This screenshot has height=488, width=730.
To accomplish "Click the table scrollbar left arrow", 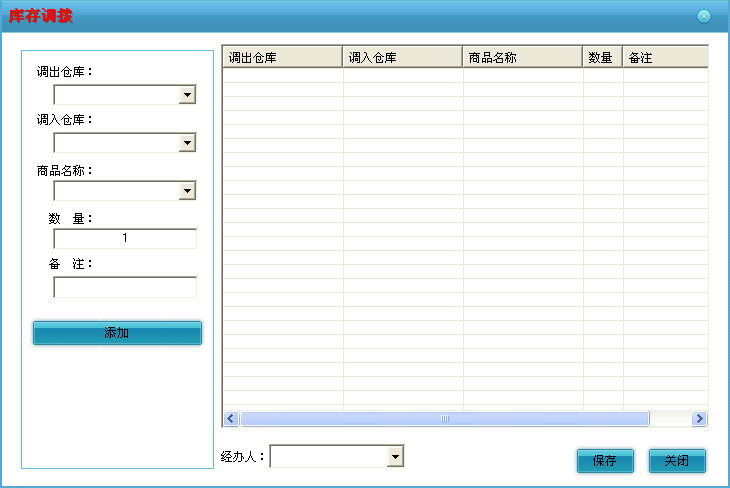I will 231,419.
